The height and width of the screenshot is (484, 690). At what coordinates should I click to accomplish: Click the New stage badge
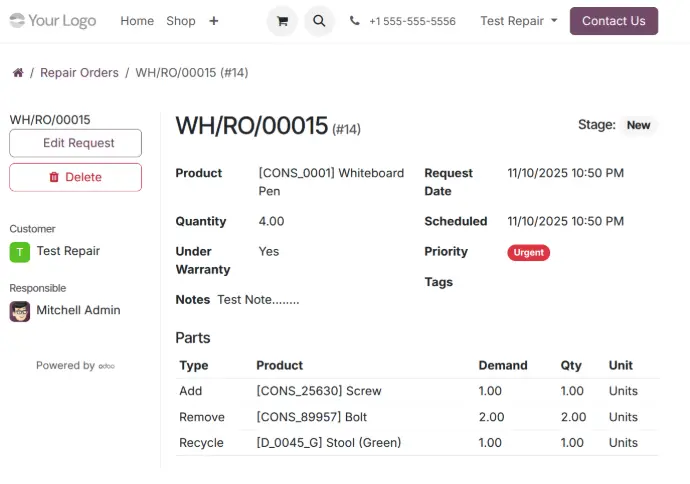tap(638, 125)
